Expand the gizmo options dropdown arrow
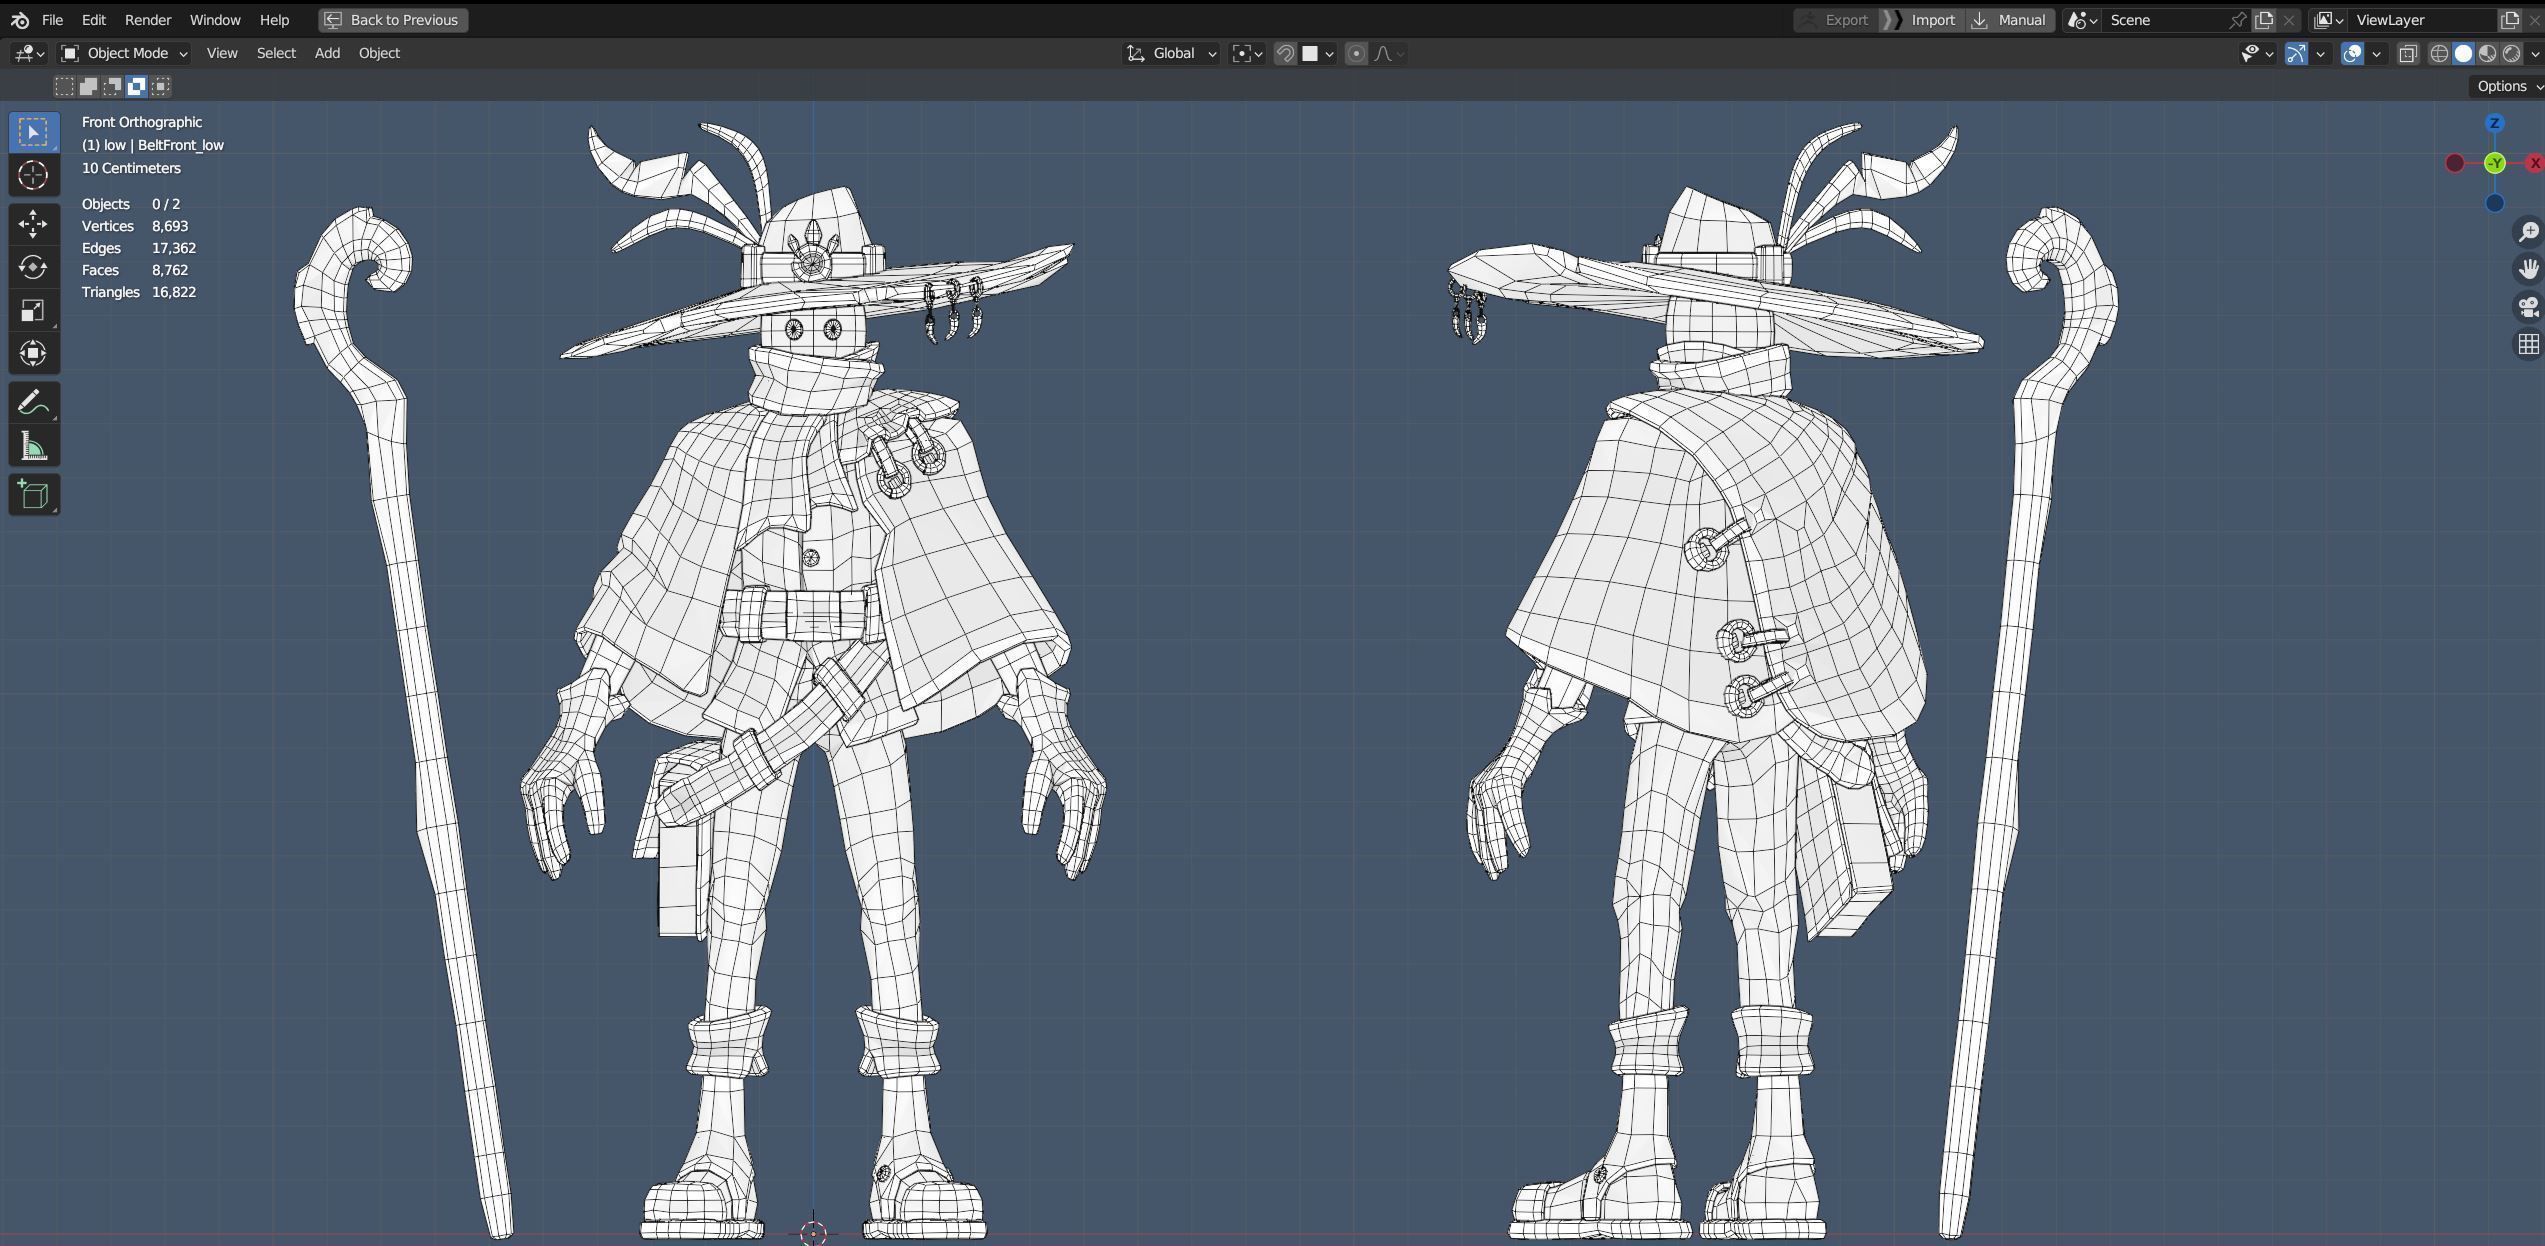The image size is (2545, 1246). pos(2321,54)
